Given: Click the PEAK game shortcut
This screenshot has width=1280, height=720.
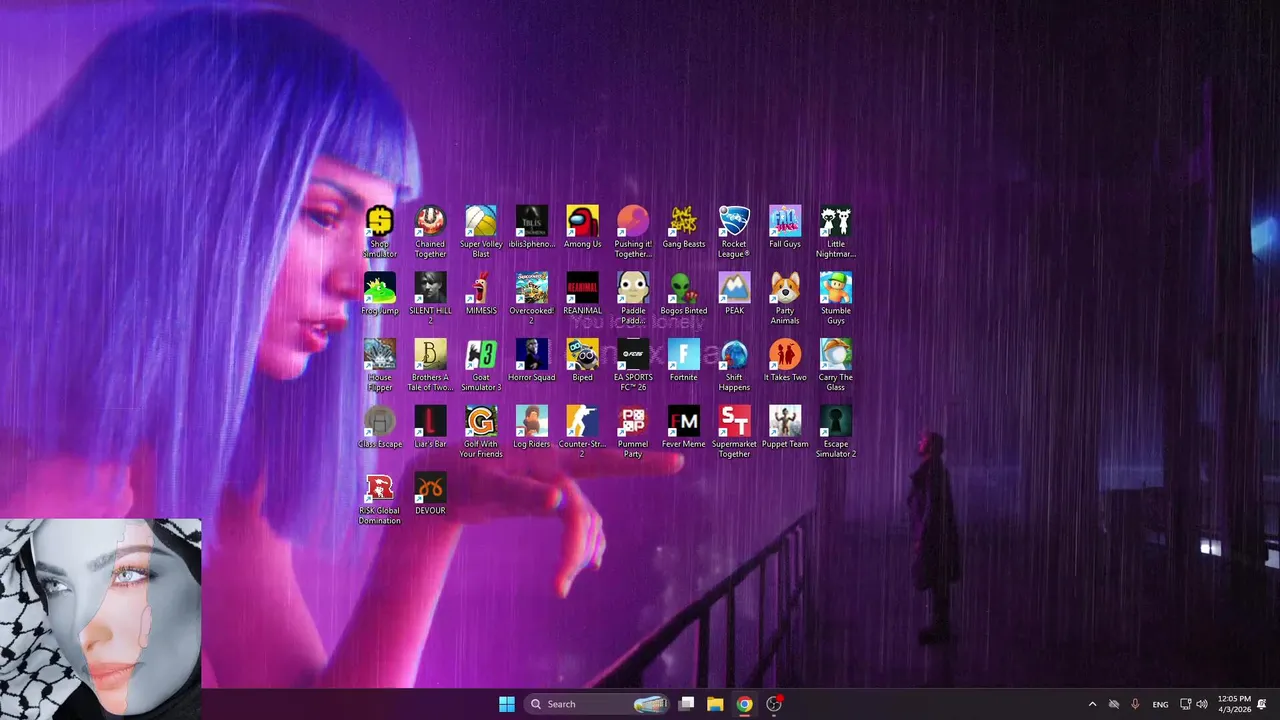Looking at the screenshot, I should point(734,294).
